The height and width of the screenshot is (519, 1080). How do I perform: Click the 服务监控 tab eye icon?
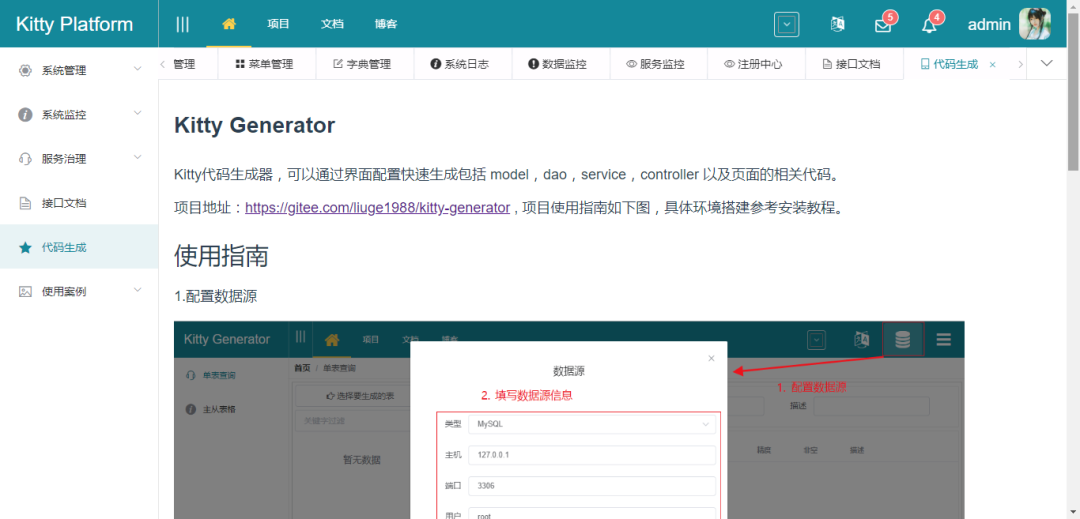[x=631, y=64]
